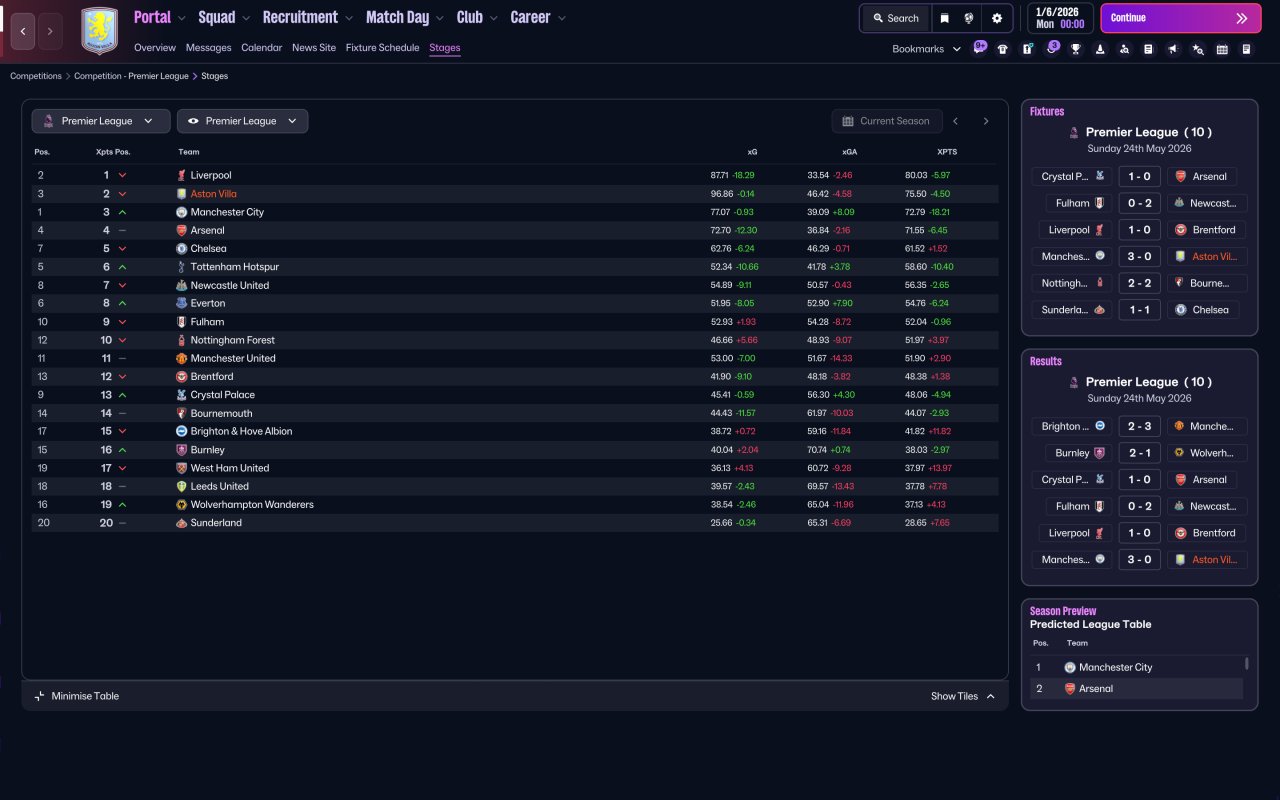Click the Tottenham Hotspur crest in the table

pos(181,267)
